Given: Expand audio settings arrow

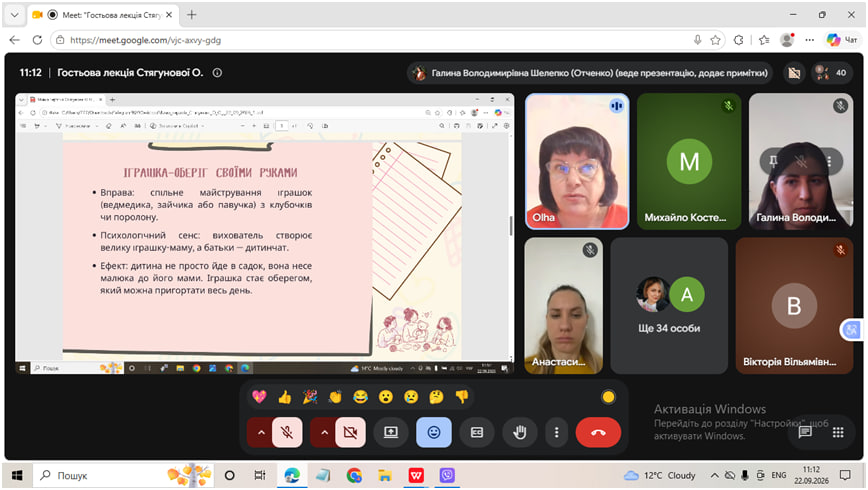Looking at the screenshot, I should pos(261,432).
